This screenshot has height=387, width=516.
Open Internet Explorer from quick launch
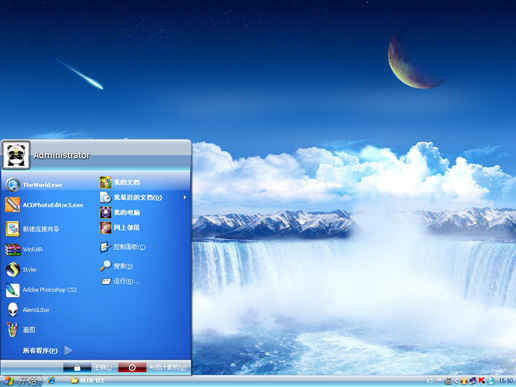[x=51, y=380]
